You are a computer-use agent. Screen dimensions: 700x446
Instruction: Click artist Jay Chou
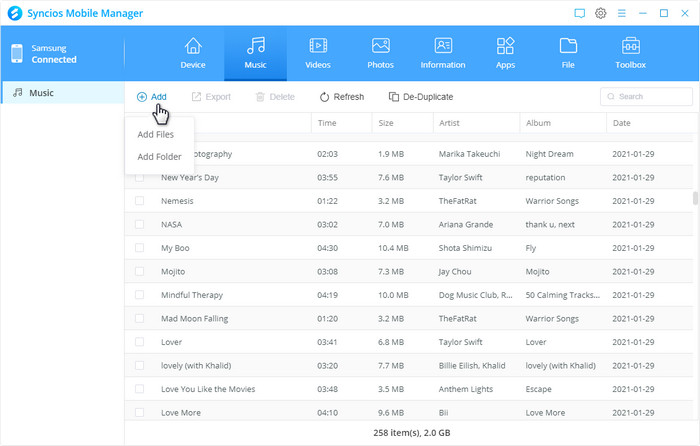tap(455, 271)
